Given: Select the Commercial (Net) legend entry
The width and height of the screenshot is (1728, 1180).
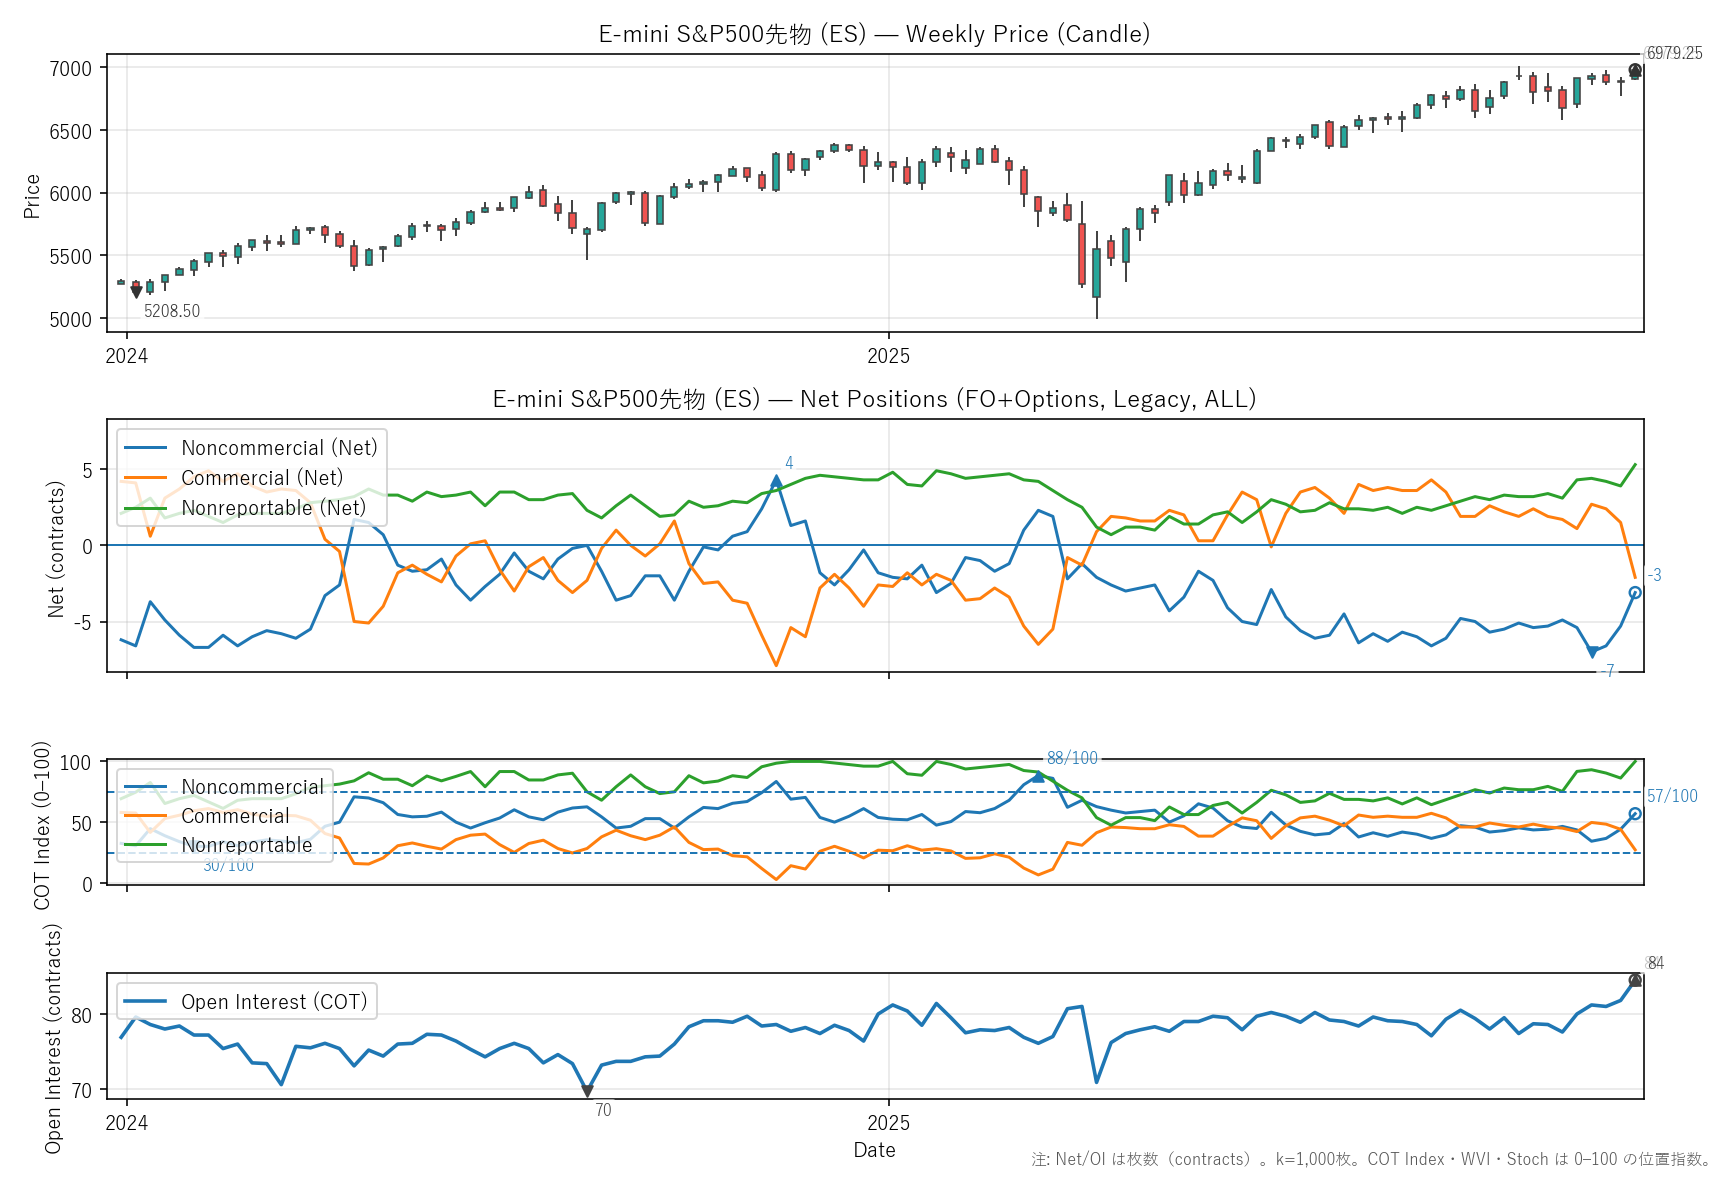Looking at the screenshot, I should pos(261,478).
